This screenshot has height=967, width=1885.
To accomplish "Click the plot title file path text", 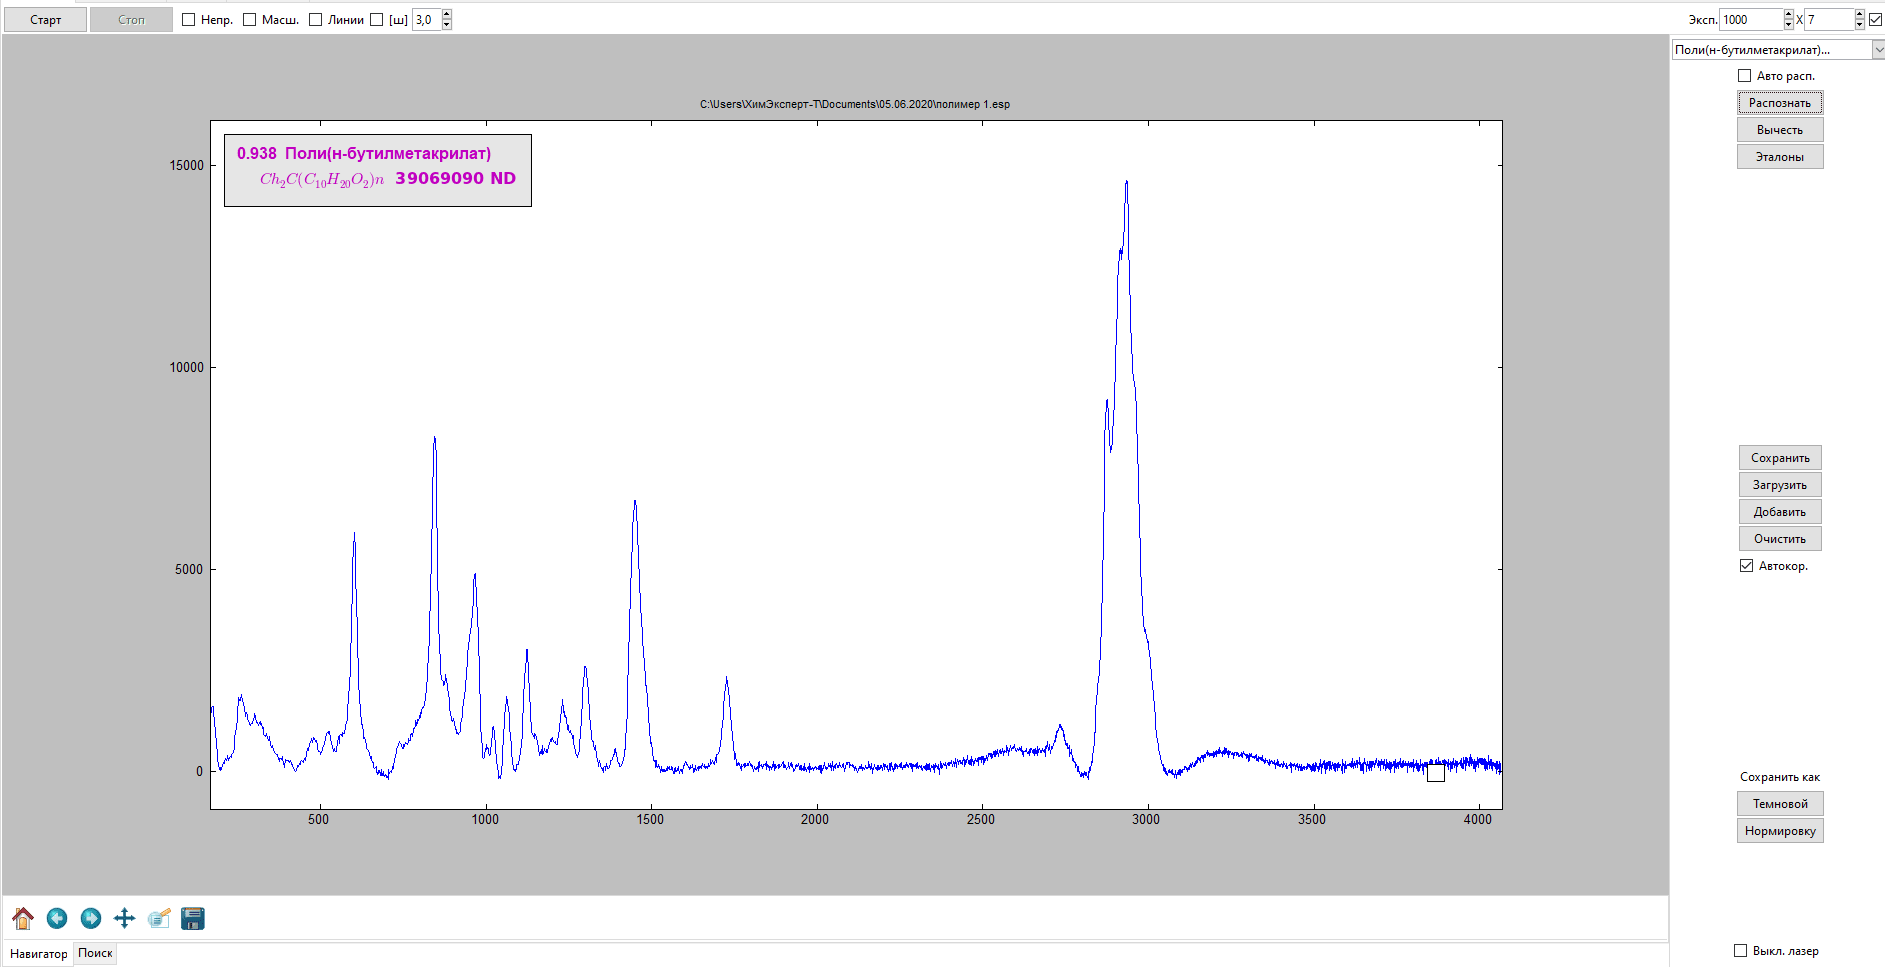I will [x=855, y=104].
